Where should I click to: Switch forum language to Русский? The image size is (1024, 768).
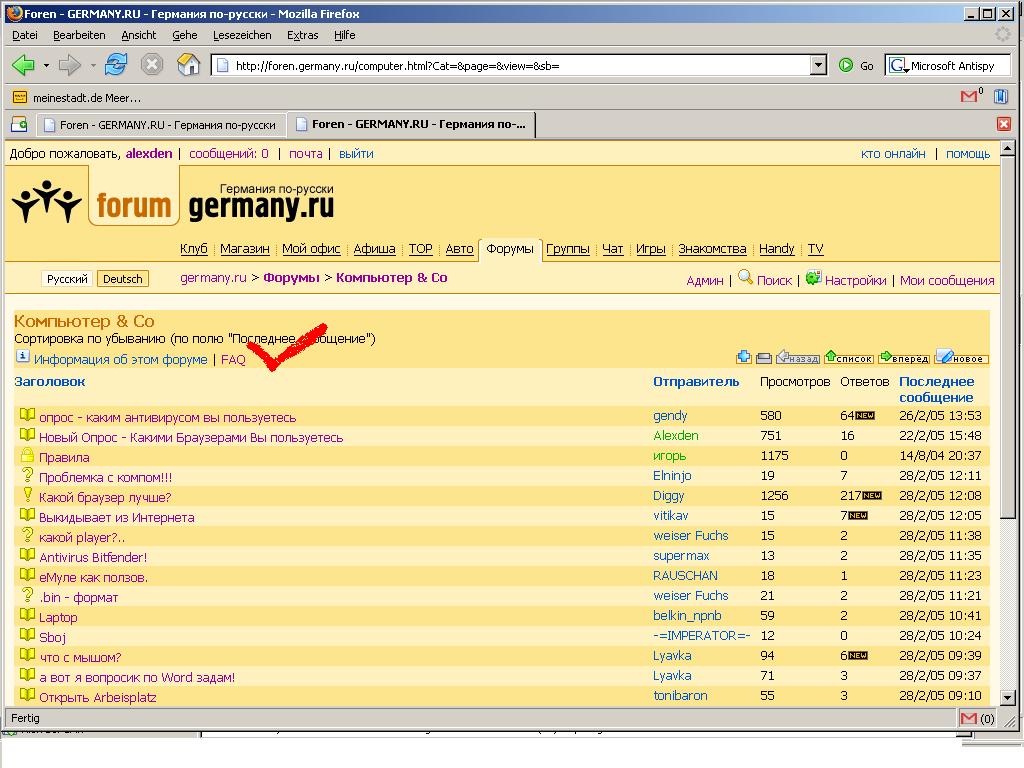67,279
